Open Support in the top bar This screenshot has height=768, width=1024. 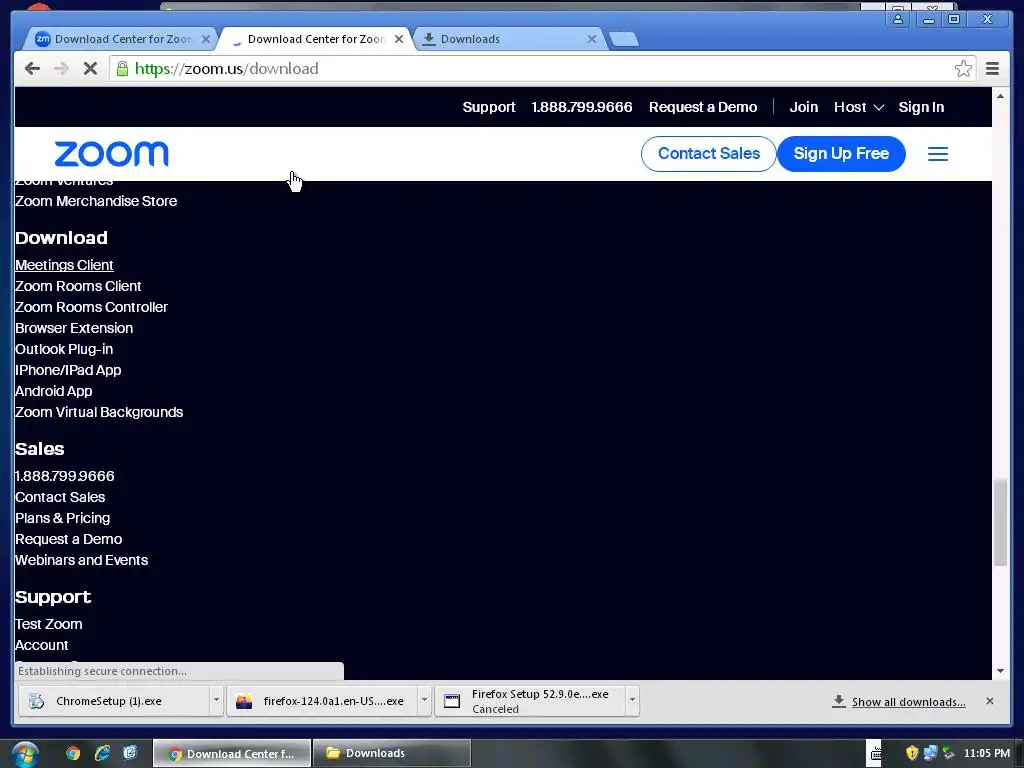(x=488, y=107)
